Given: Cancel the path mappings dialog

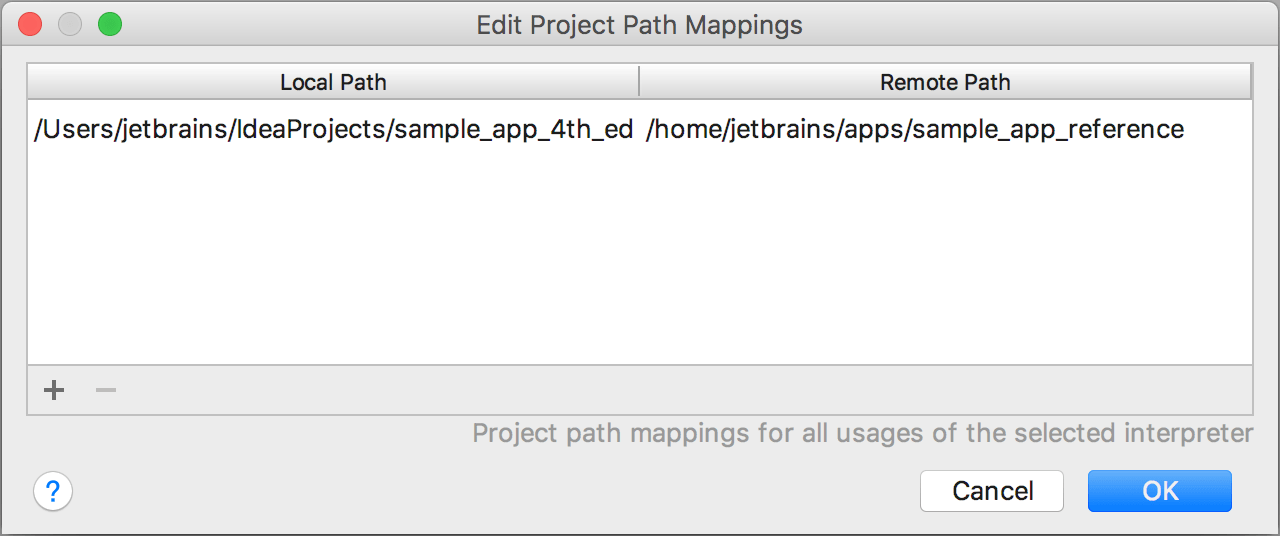Looking at the screenshot, I should 992,491.
